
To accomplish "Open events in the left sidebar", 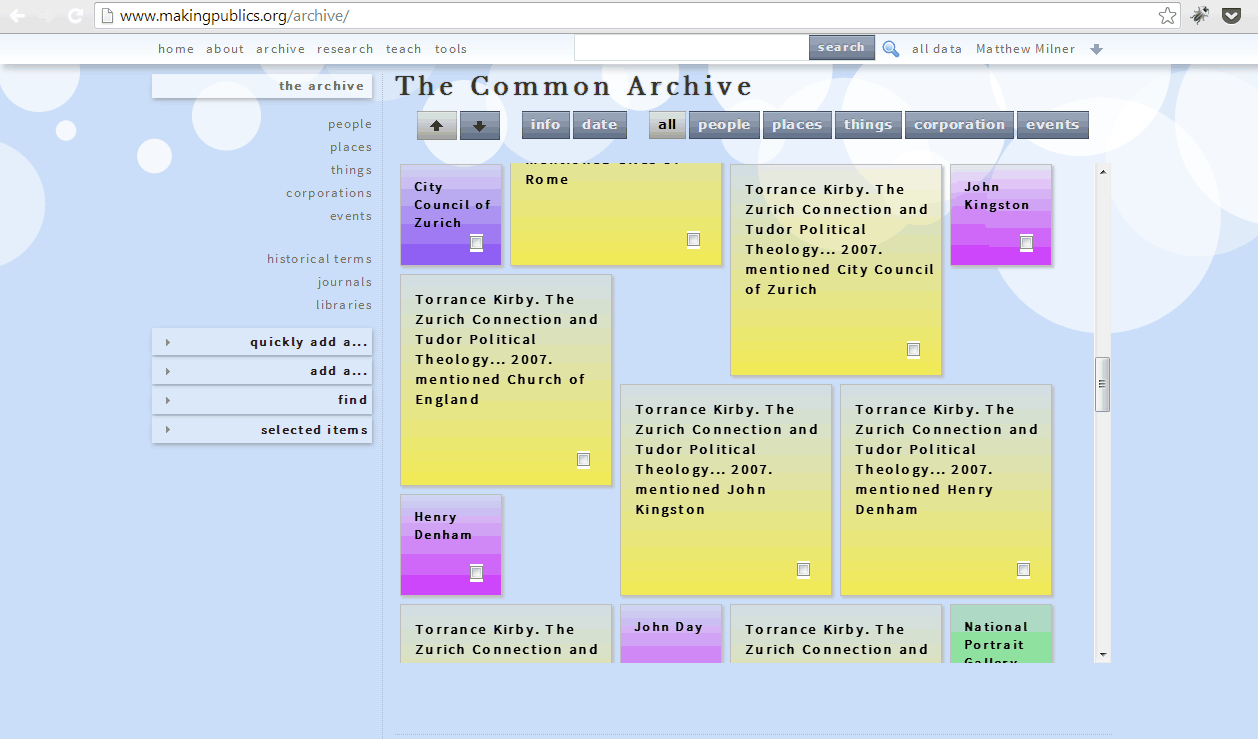I will click(351, 216).
